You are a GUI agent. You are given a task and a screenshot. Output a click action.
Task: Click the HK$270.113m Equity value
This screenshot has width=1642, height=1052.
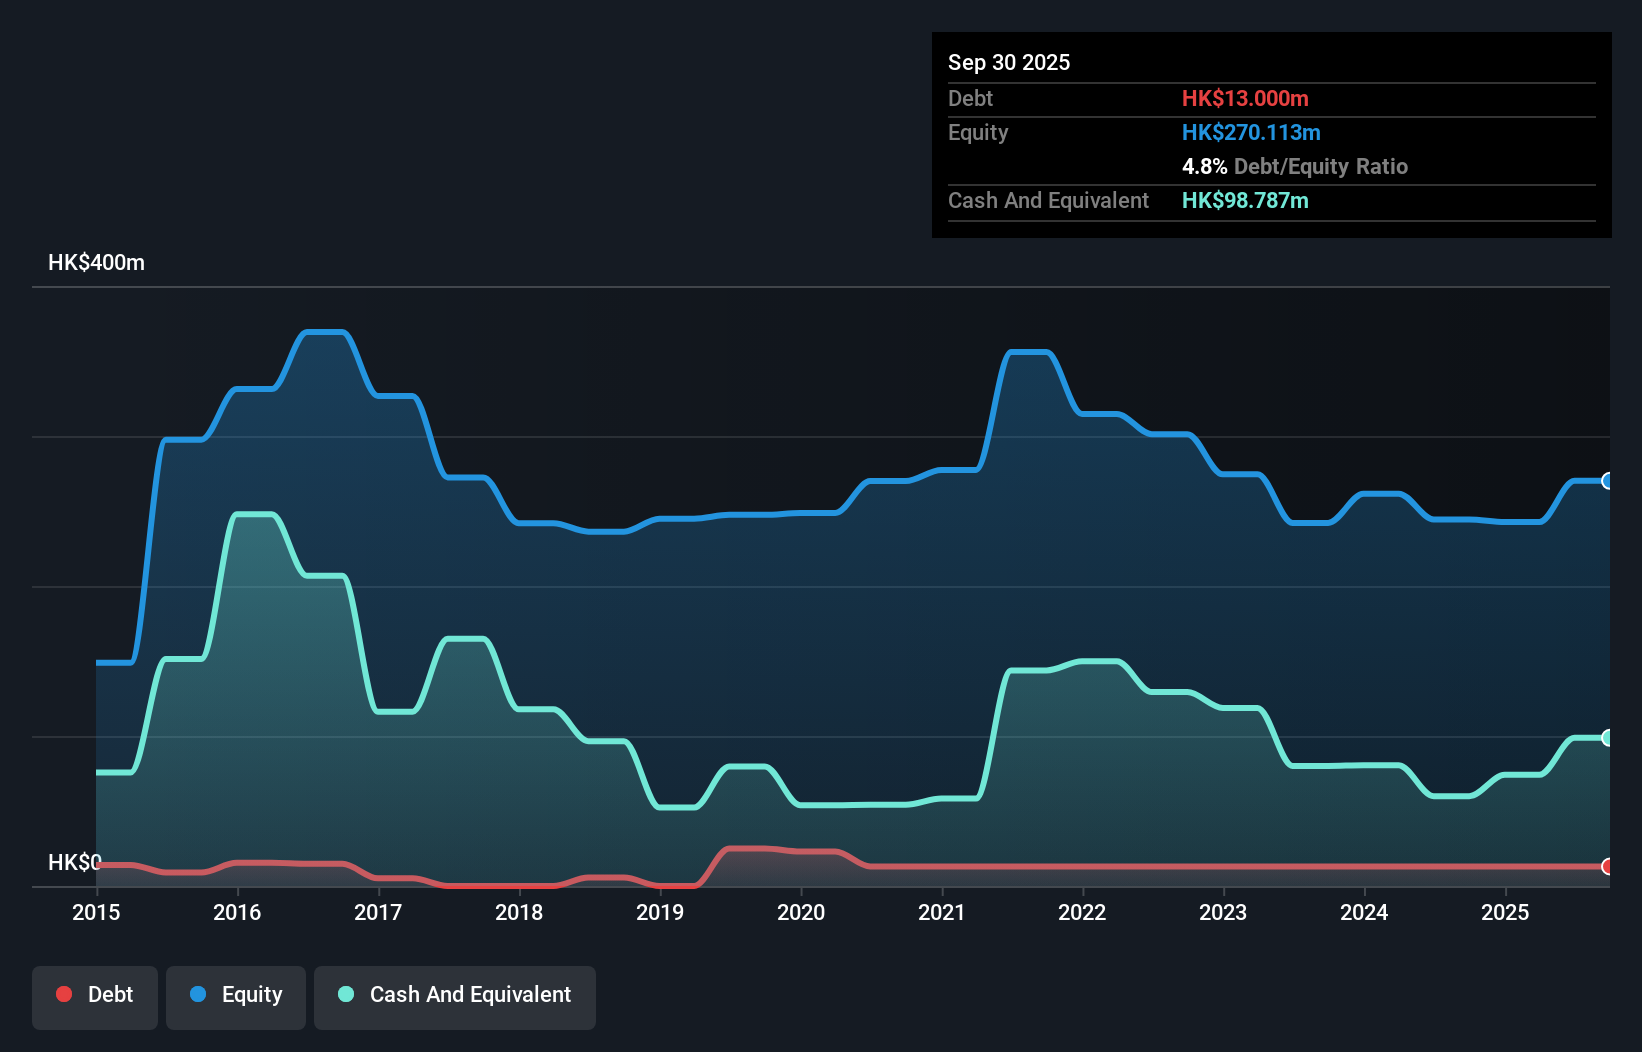pos(1251,132)
